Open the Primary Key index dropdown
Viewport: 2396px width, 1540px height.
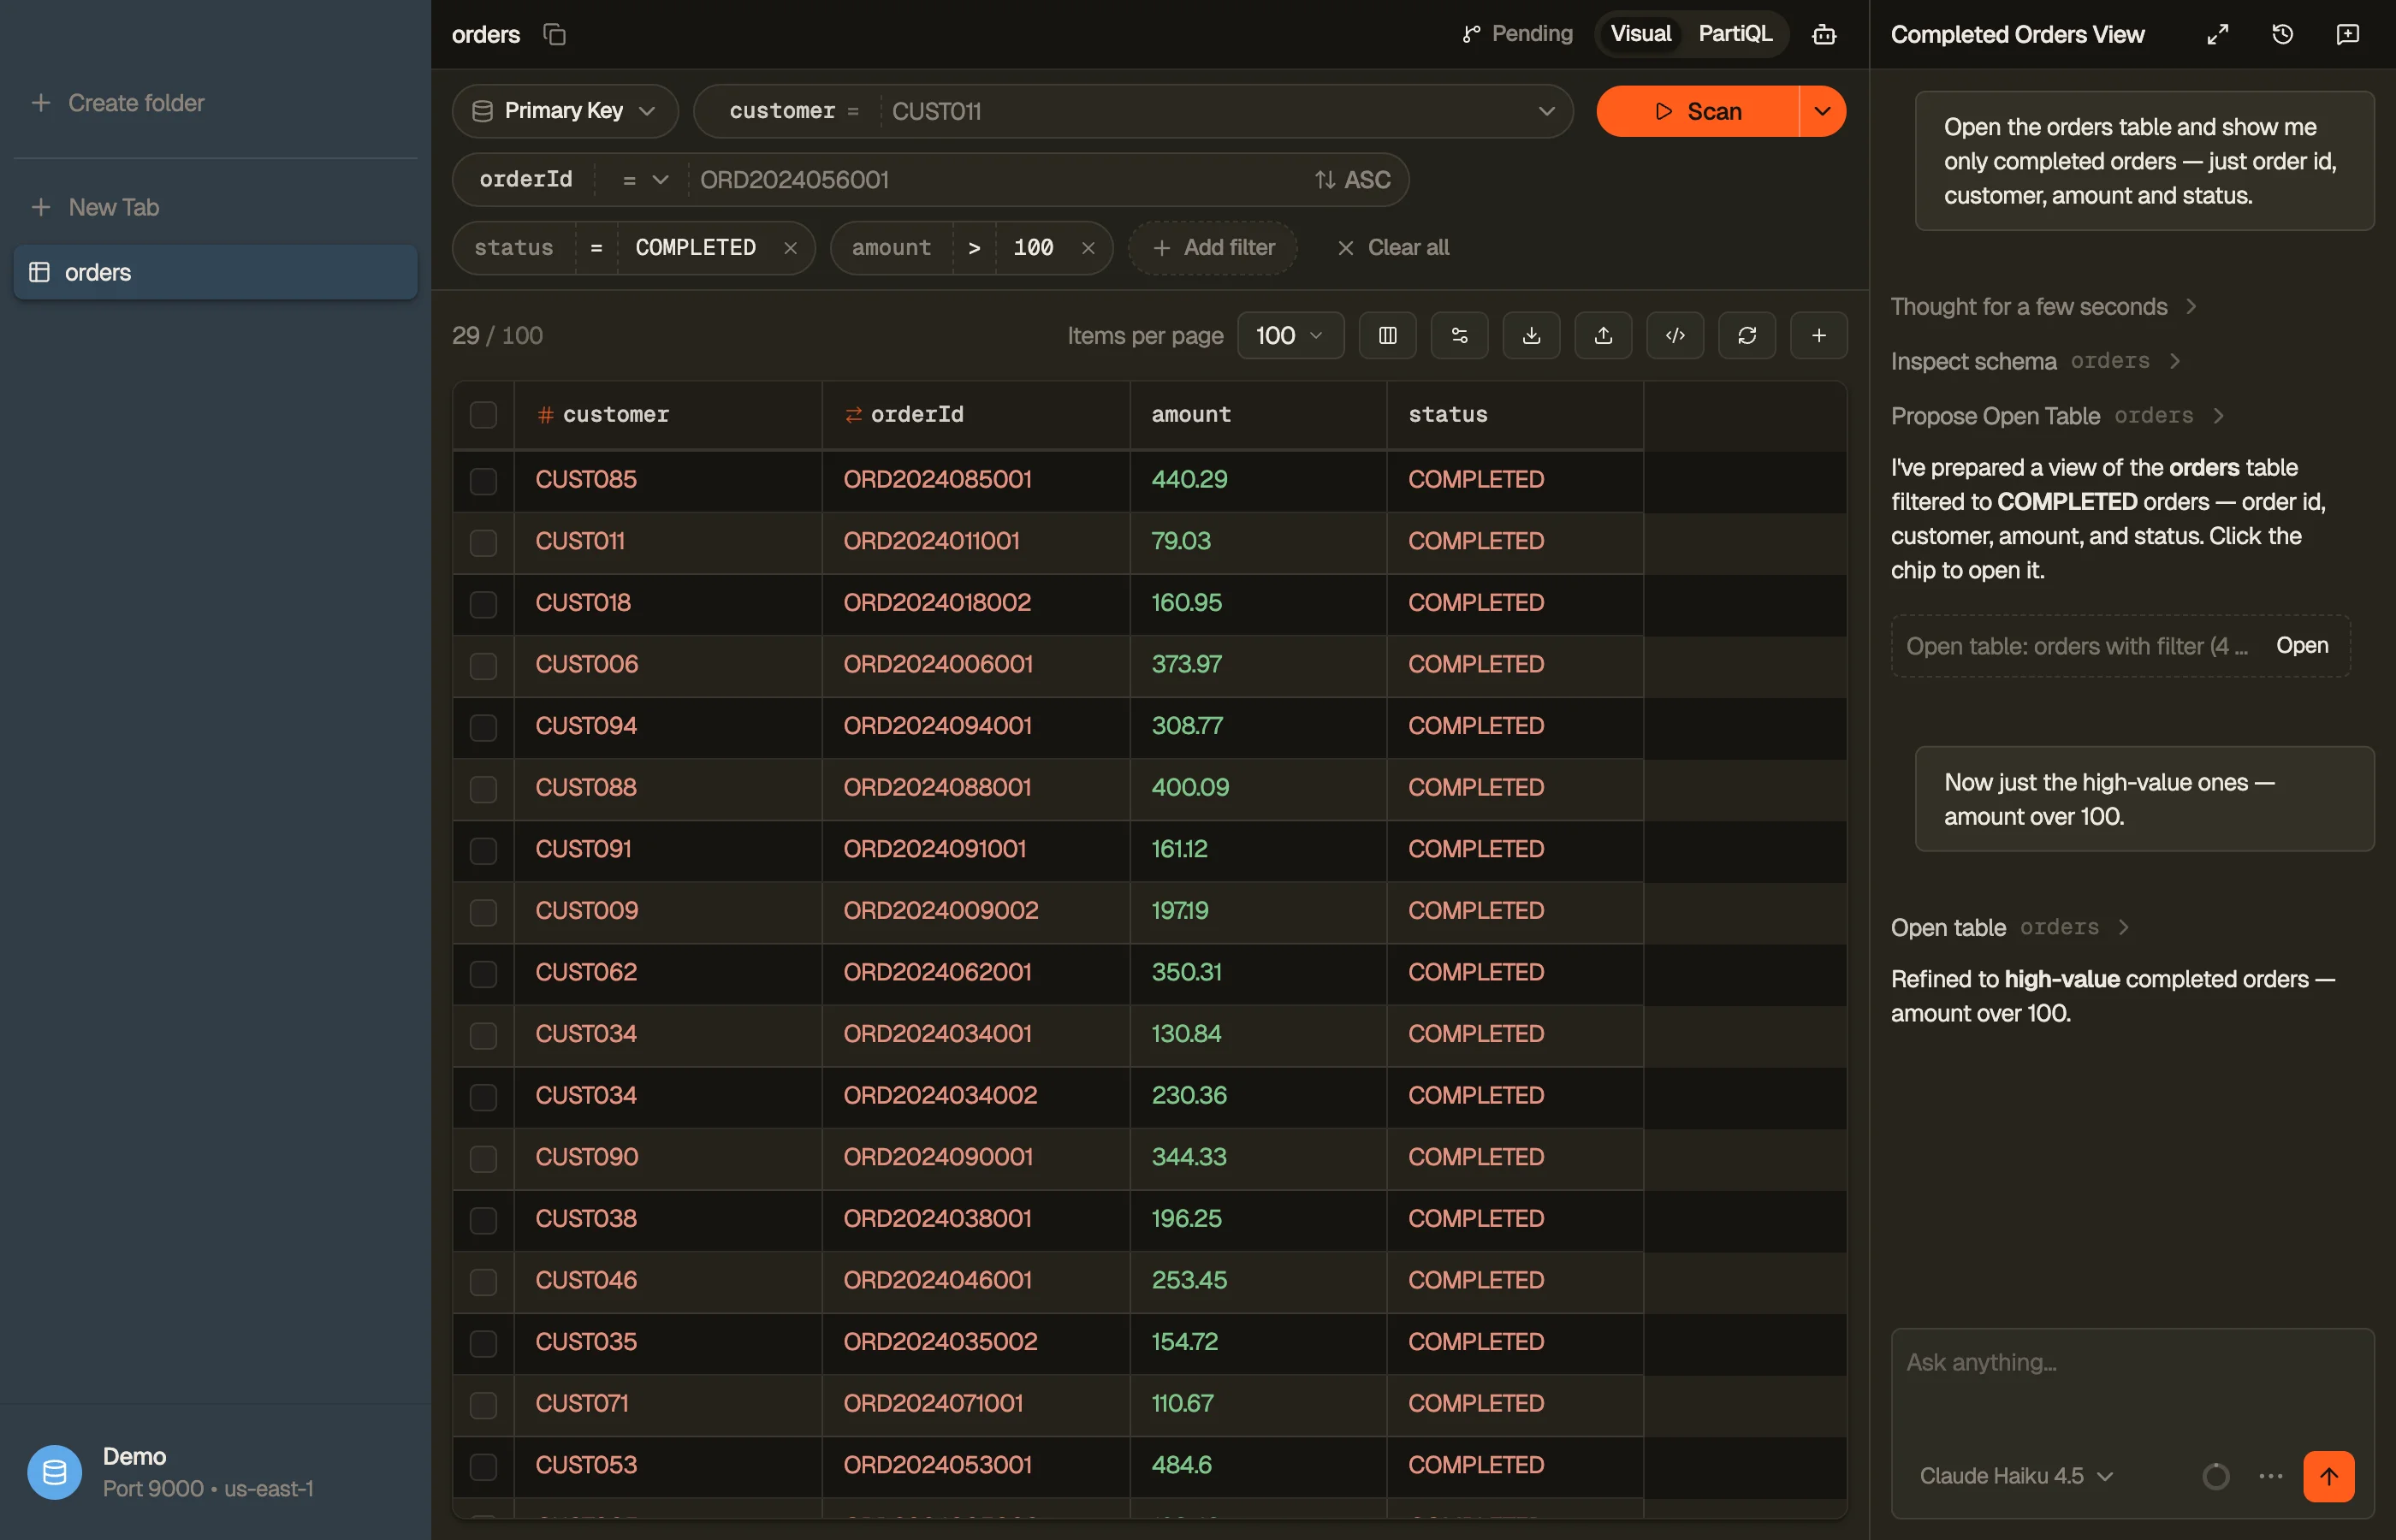click(565, 111)
